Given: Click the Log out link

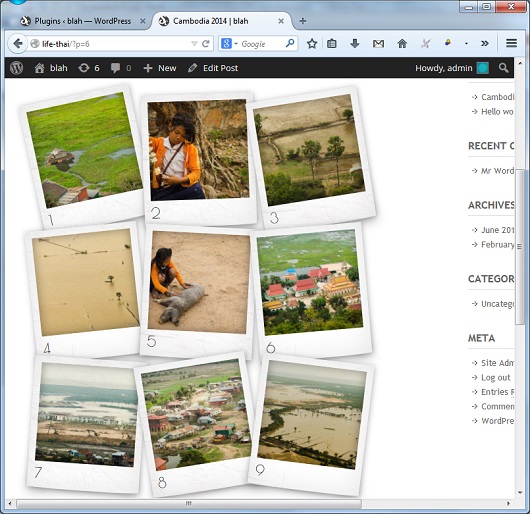Looking at the screenshot, I should click(x=496, y=377).
